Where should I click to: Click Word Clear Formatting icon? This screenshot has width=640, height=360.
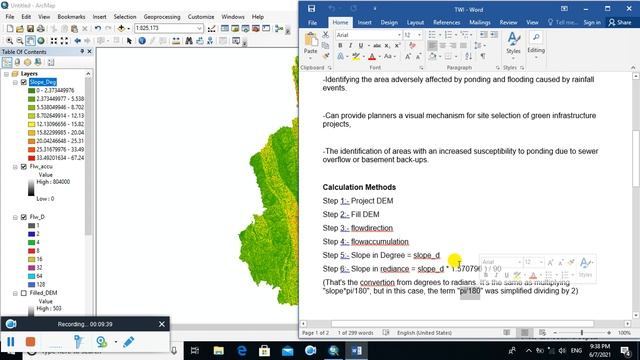[x=412, y=46]
